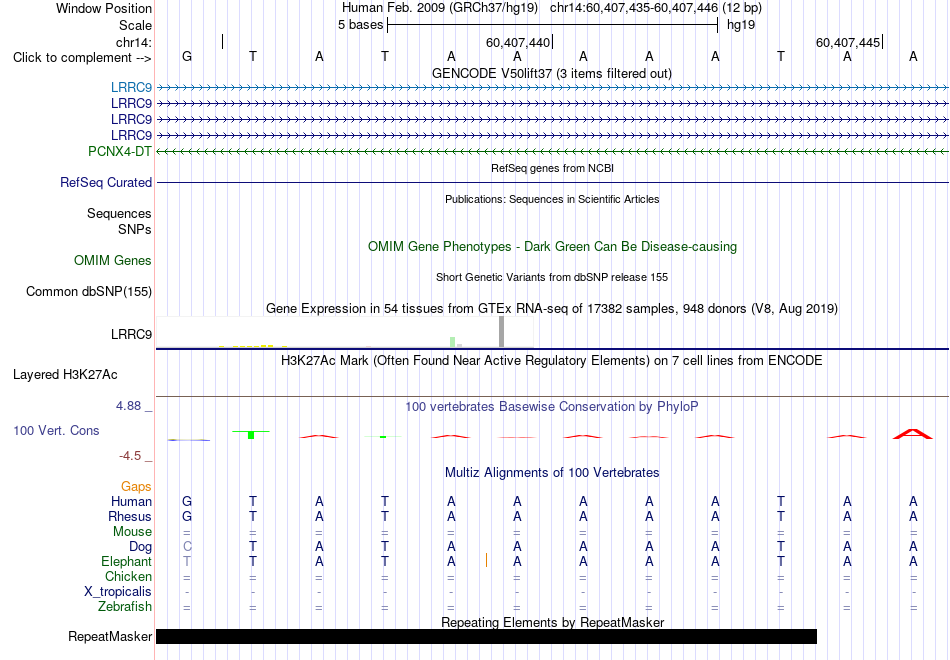The width and height of the screenshot is (950, 660).
Task: Open "100 vertebrates Basewise Conservation by PhyloP" title
Action: point(552,407)
